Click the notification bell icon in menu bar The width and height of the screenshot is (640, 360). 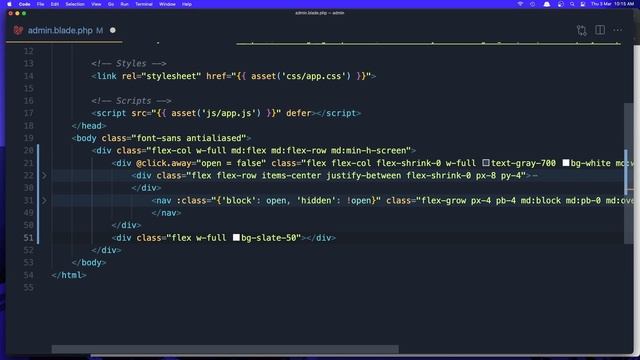point(547,4)
